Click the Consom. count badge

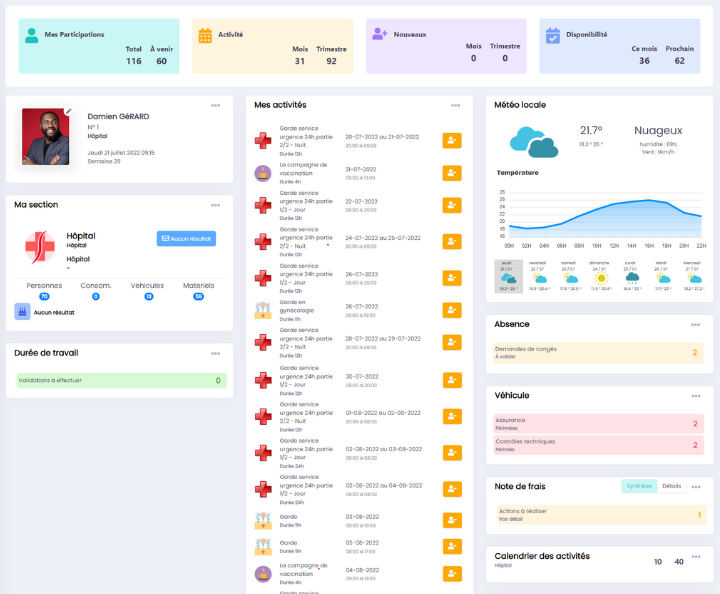click(x=96, y=297)
